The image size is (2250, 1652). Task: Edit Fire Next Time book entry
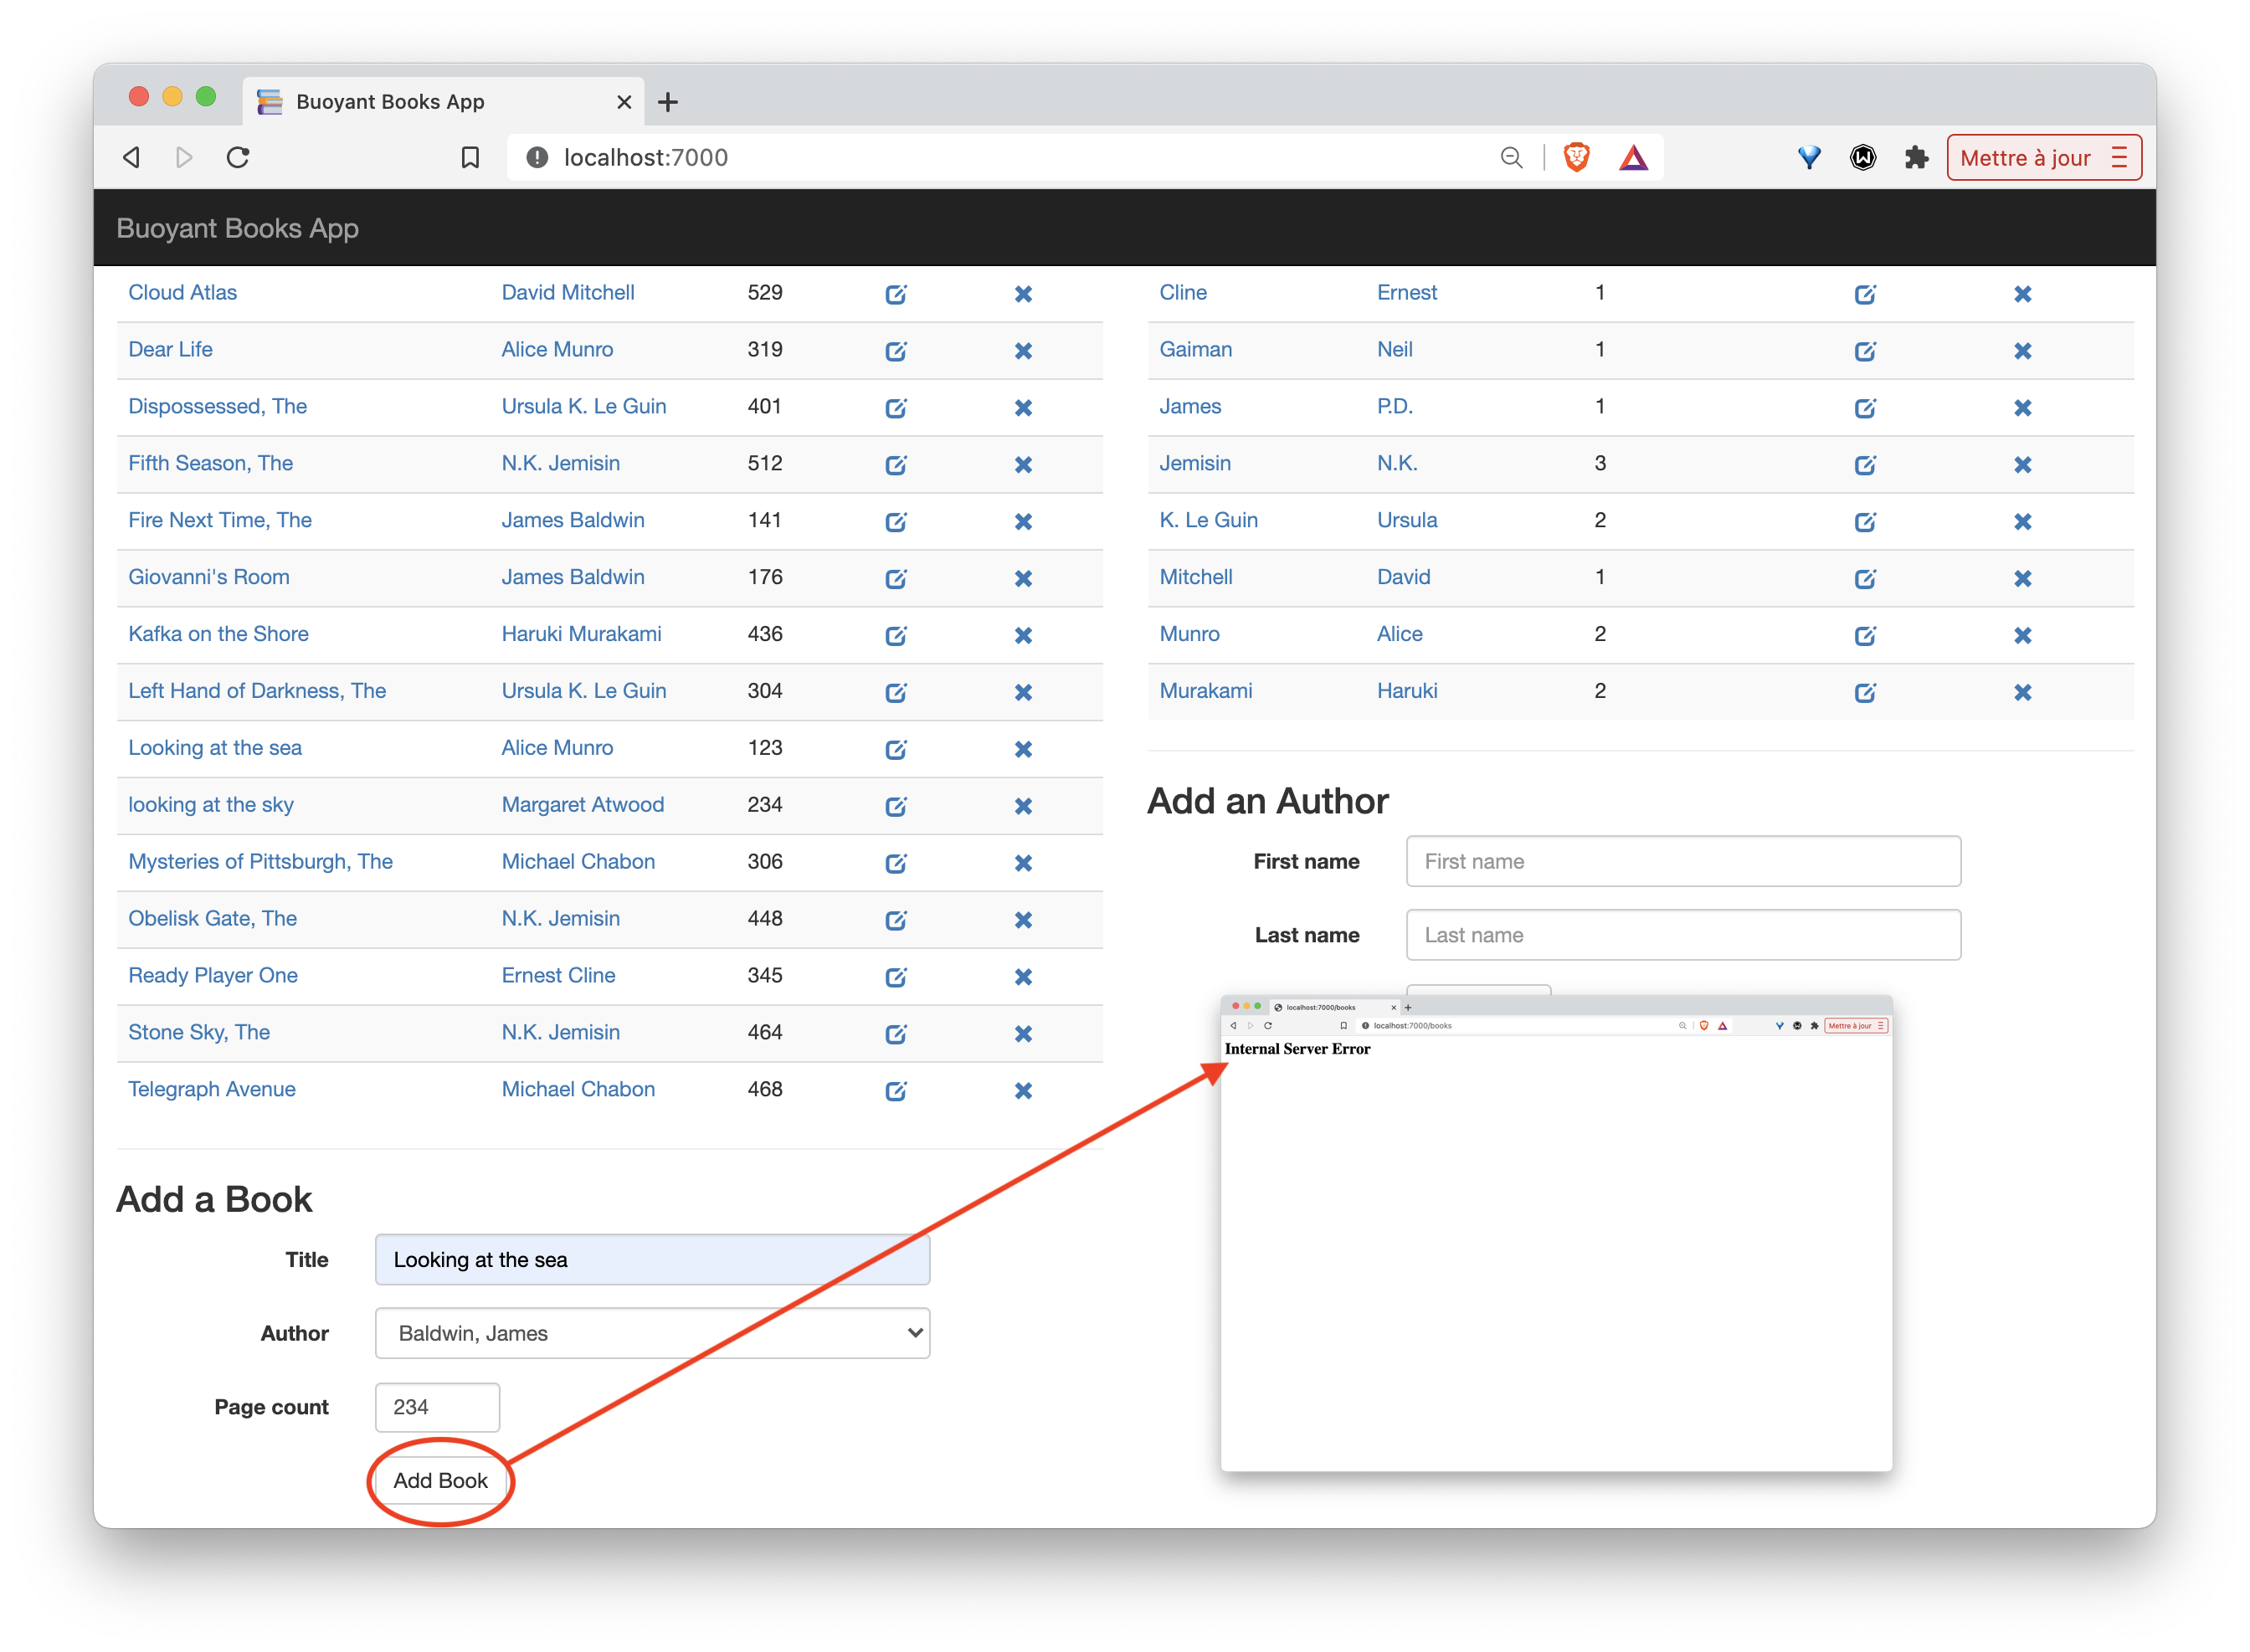(895, 522)
